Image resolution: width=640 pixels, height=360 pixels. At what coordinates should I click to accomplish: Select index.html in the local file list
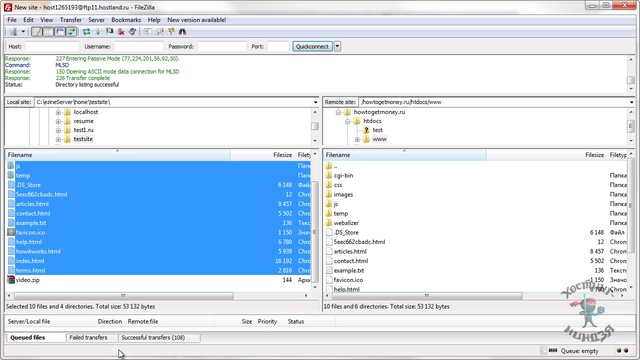click(x=30, y=261)
